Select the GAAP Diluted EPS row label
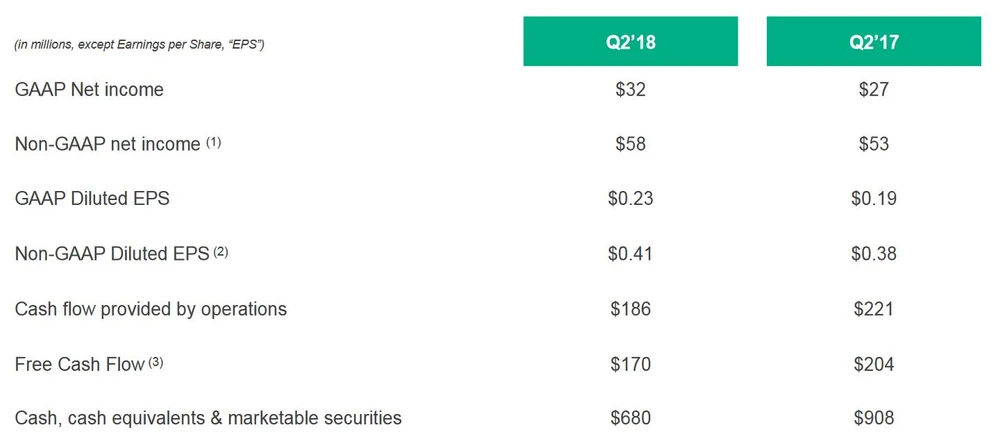 [92, 198]
